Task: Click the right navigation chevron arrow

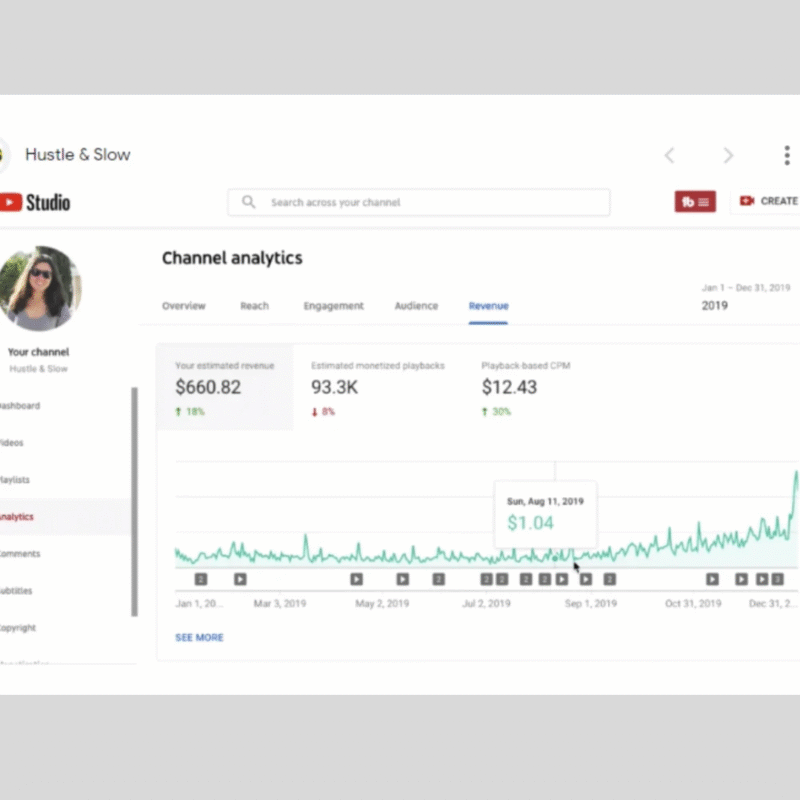Action: coord(728,155)
